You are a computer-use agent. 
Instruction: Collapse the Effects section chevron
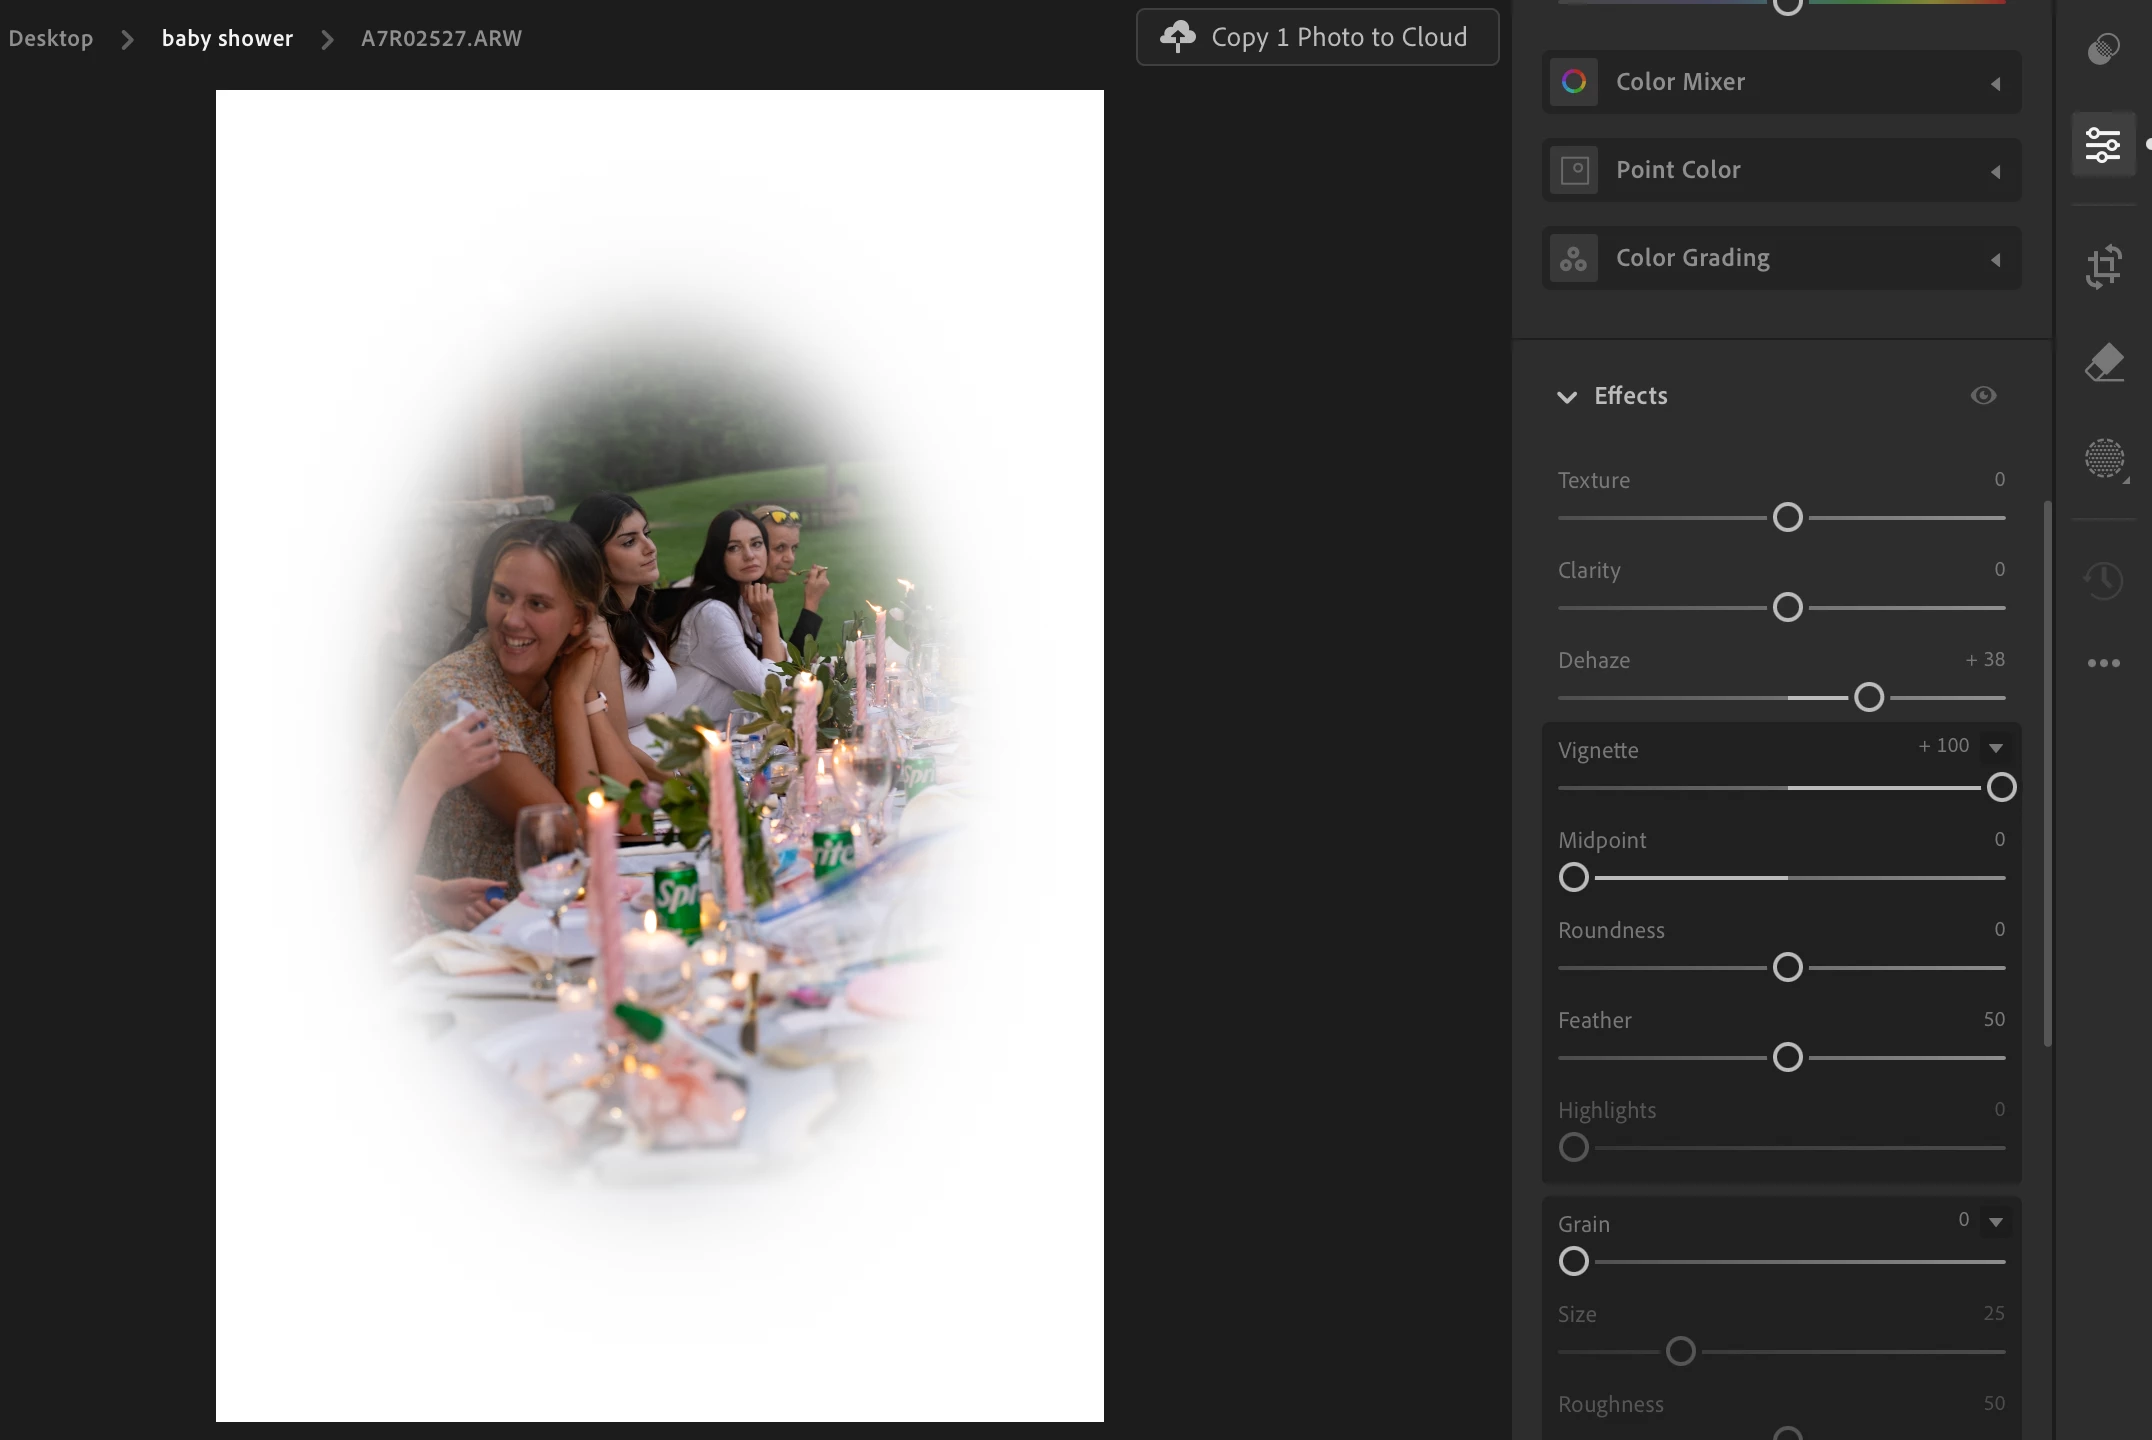(1567, 397)
